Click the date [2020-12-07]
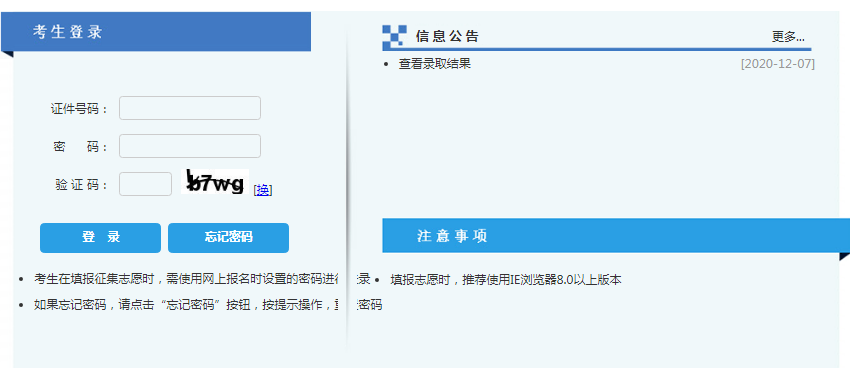This screenshot has width=850, height=369. tap(777, 64)
